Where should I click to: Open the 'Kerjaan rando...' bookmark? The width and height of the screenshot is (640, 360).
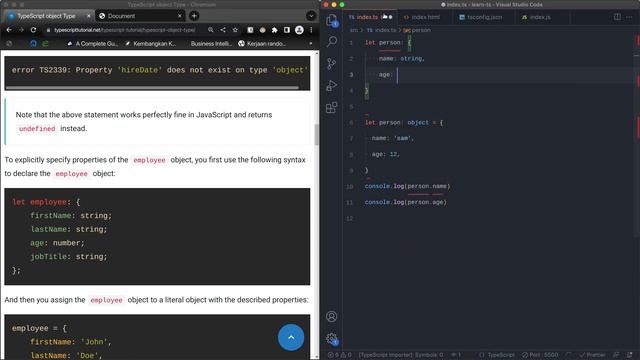(x=262, y=43)
